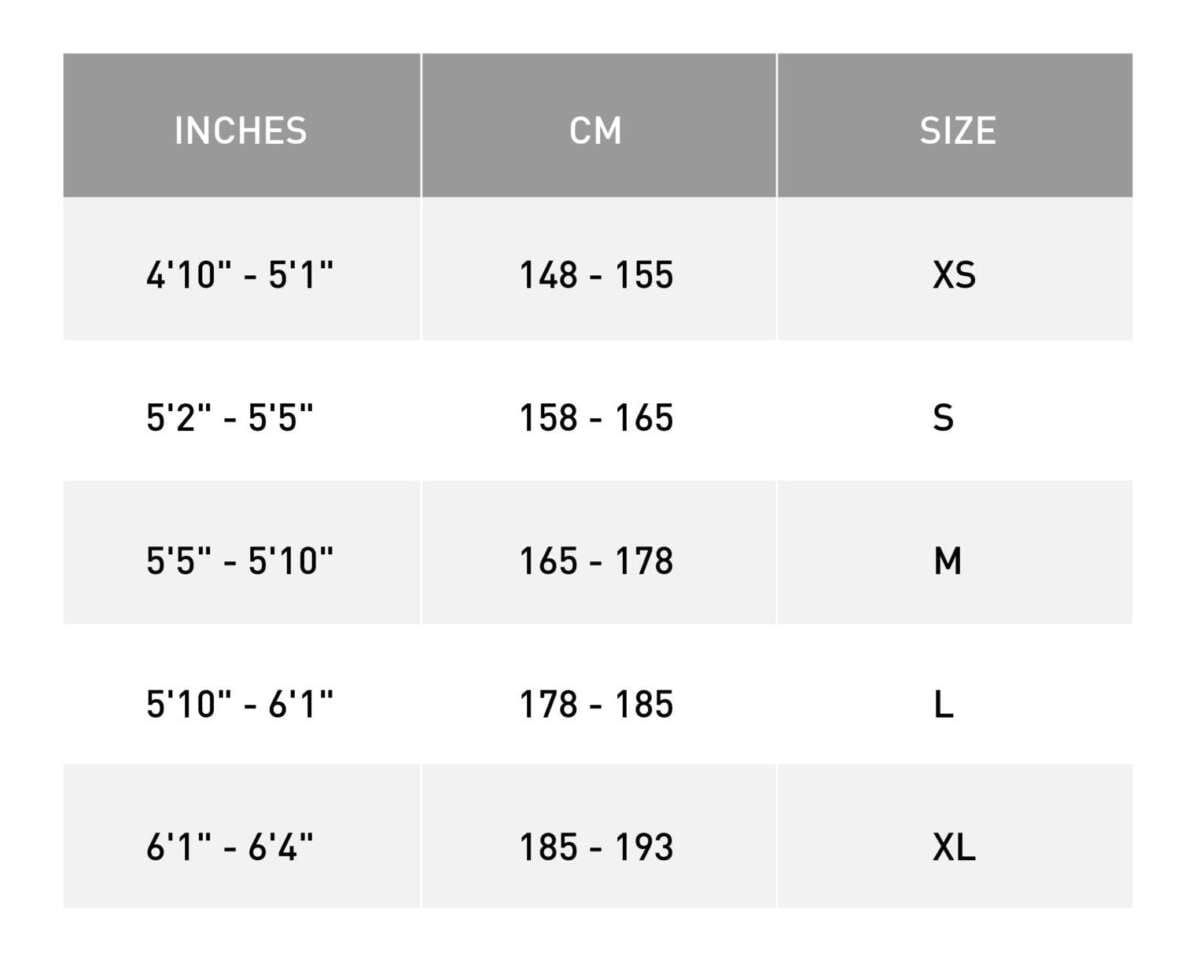
Task: Select the 158 - 165 cm cell
Action: click(x=596, y=417)
